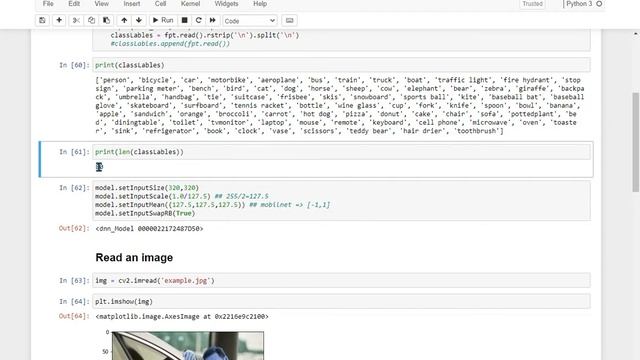Cut selected cells with the scissors icon
Image resolution: width=640 pixels, height=360 pixels.
point(76,20)
